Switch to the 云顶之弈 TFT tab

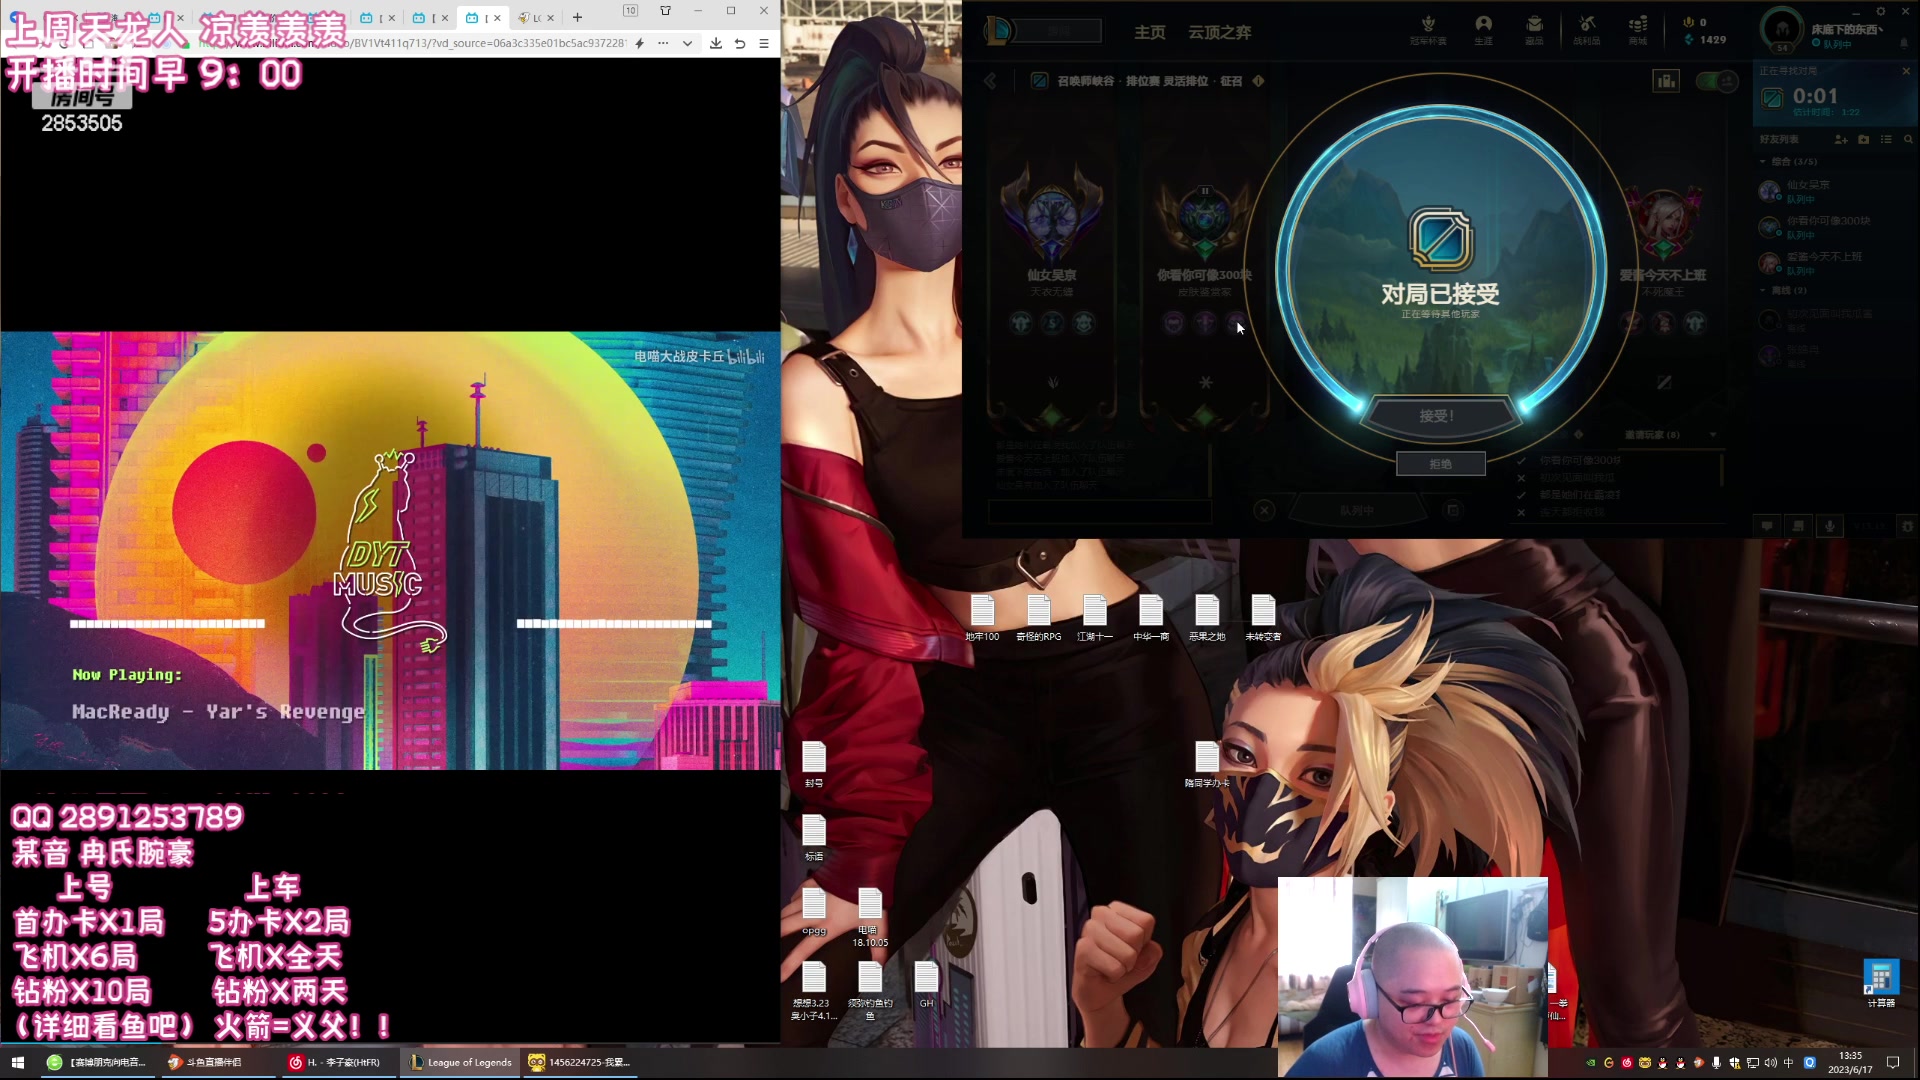click(1219, 32)
